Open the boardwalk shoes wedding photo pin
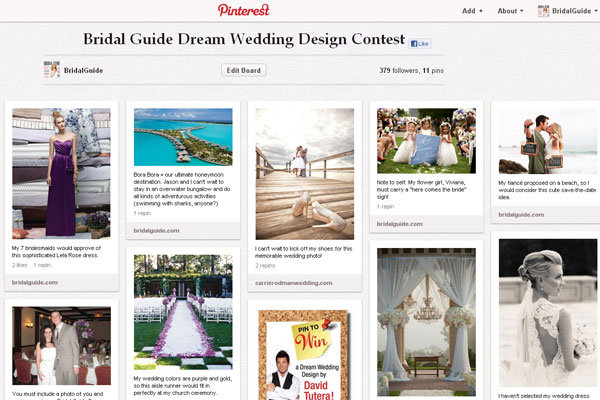Screen dimensions: 600x400 click(x=305, y=174)
